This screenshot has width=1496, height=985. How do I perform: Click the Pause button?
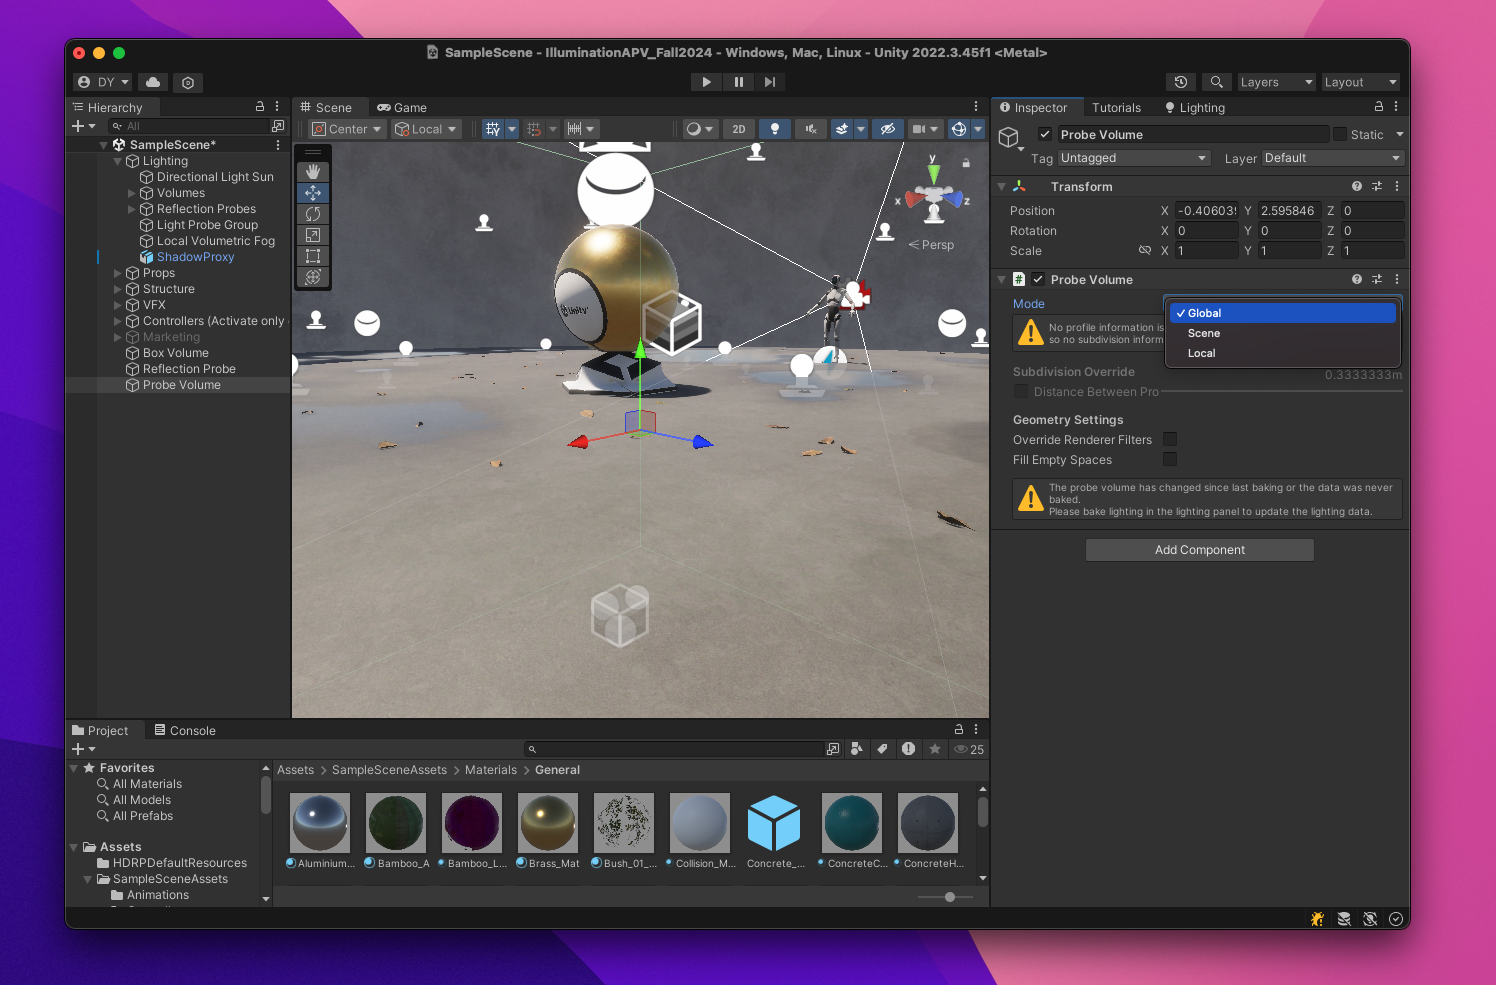tap(739, 82)
